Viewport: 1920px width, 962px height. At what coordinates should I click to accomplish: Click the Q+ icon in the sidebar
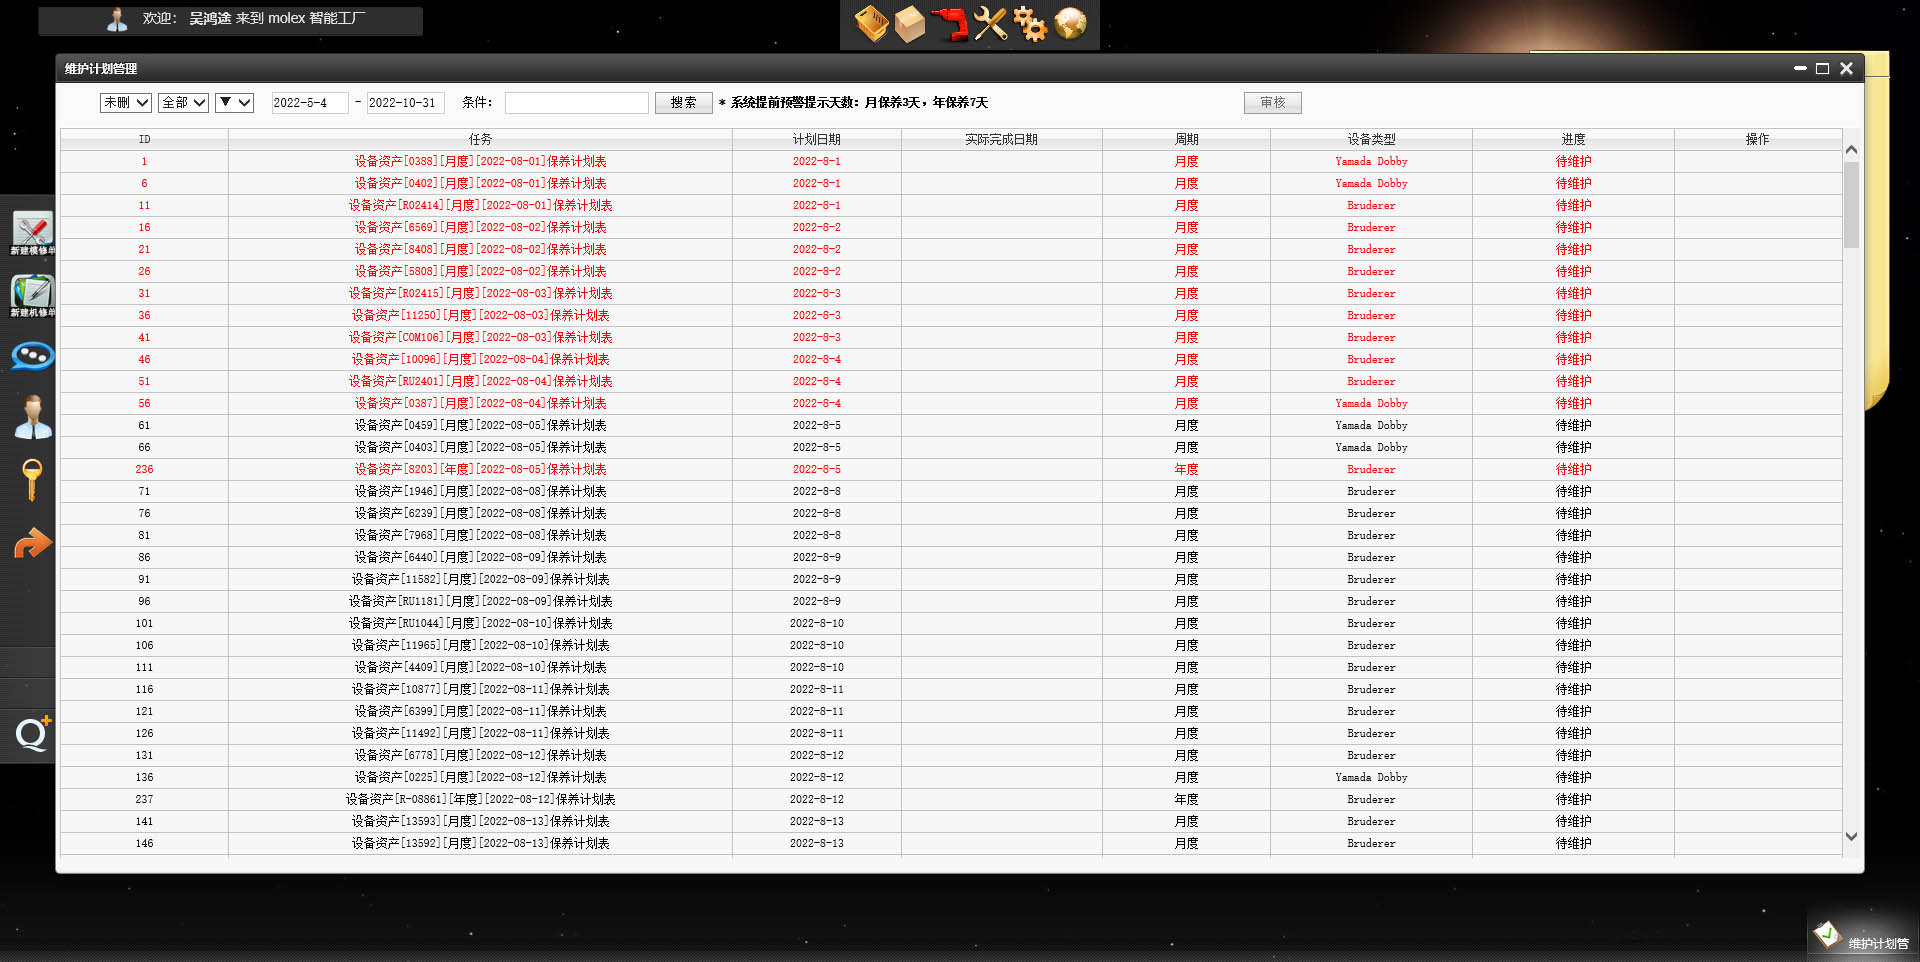(x=33, y=734)
